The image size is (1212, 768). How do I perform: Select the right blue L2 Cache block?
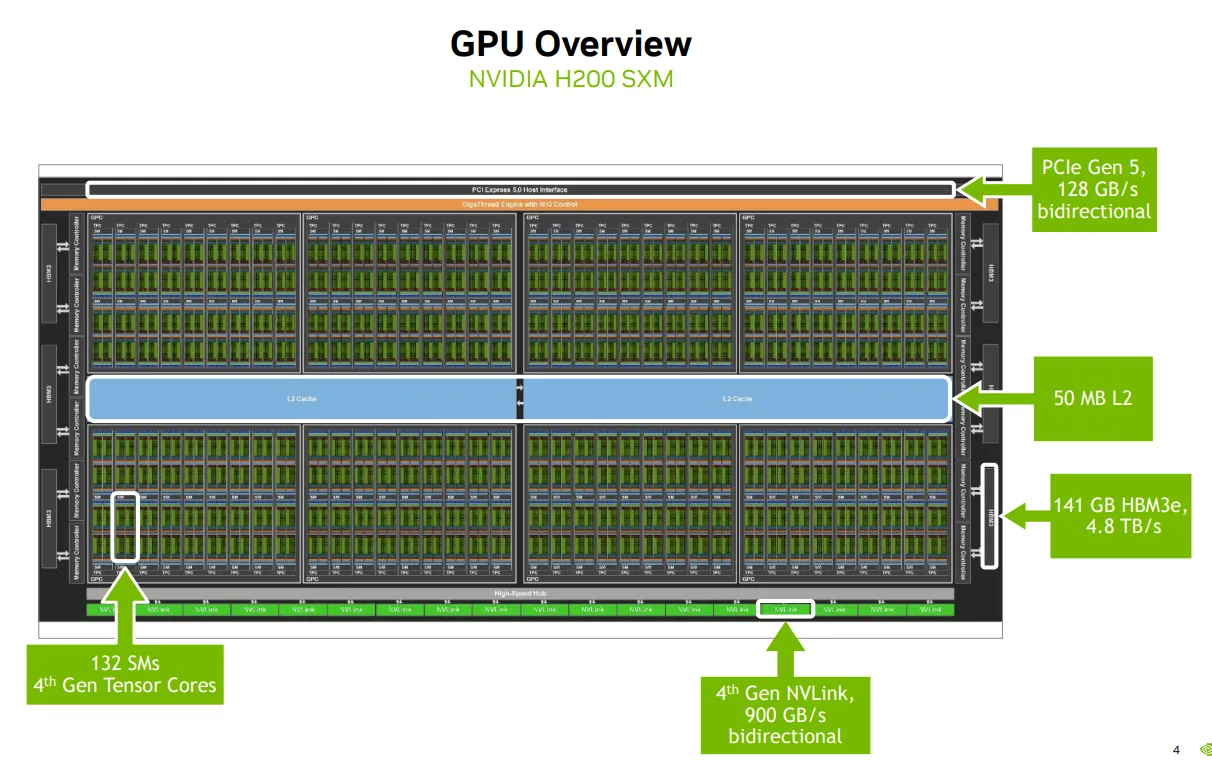(x=736, y=399)
